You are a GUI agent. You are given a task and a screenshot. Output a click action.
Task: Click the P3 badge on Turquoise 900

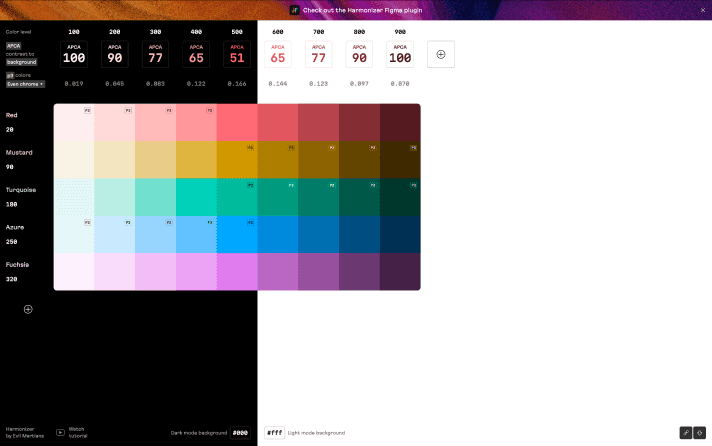413,185
